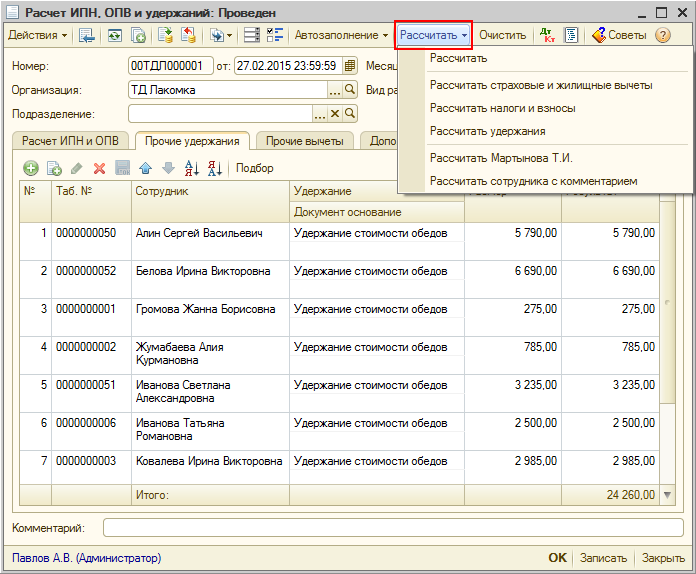Sort table ascending with А-Я icon

coord(192,168)
